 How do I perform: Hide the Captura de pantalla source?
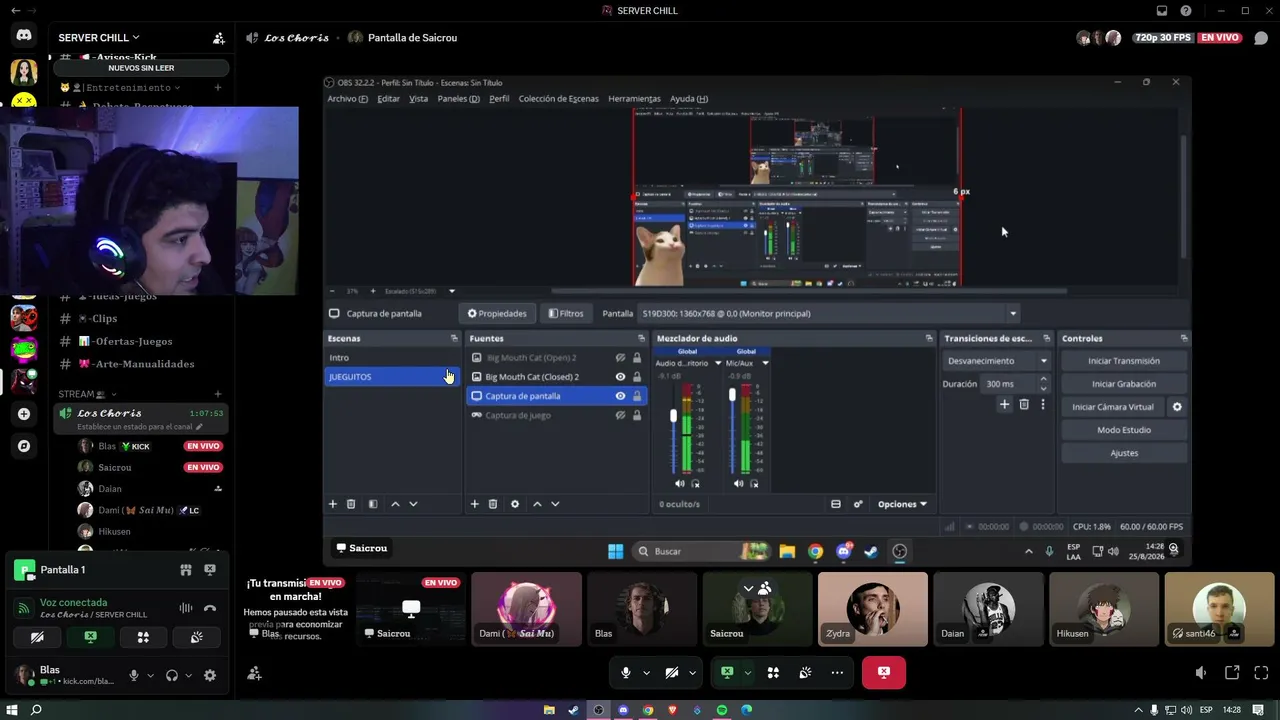click(x=620, y=396)
